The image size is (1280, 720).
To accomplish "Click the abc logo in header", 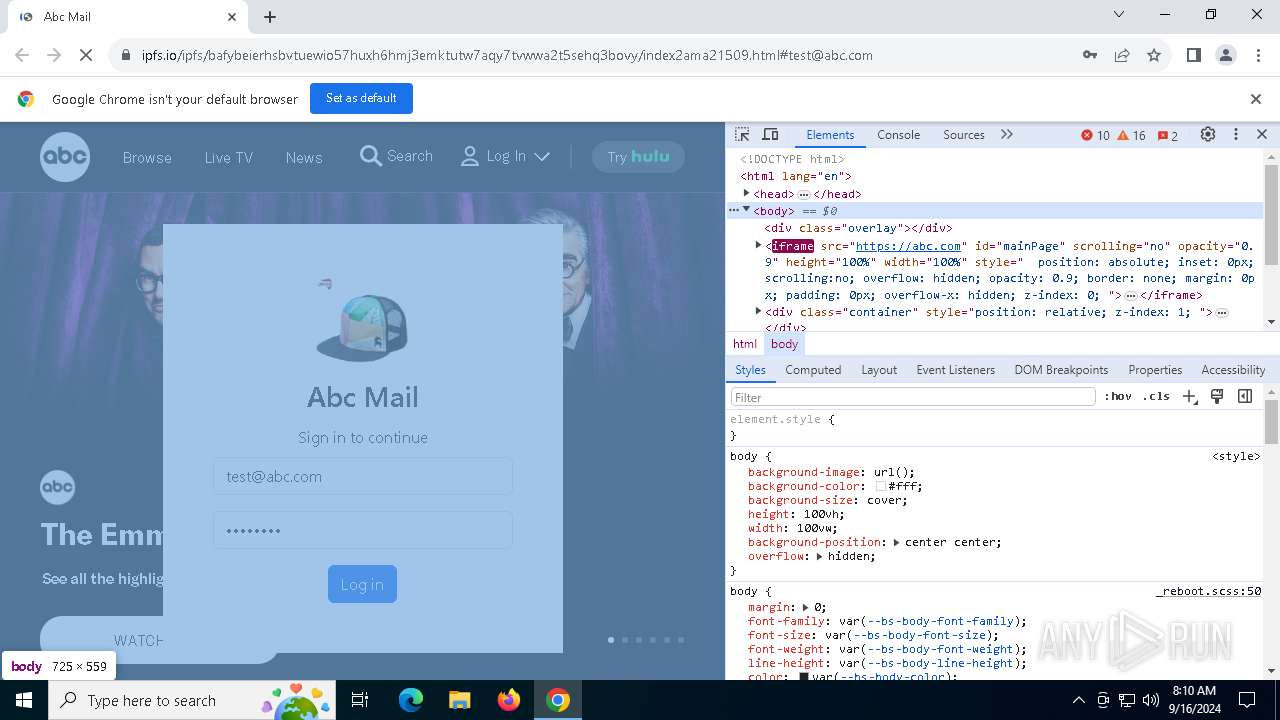I will 65,157.
